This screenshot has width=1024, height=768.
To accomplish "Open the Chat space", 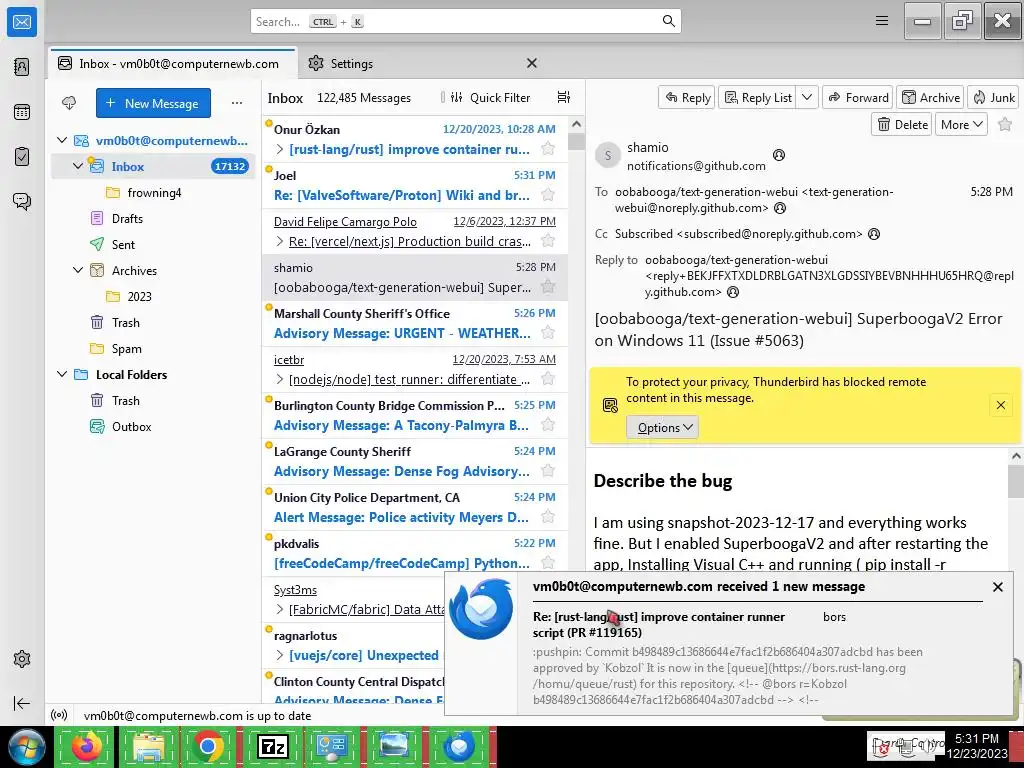I will [x=22, y=201].
